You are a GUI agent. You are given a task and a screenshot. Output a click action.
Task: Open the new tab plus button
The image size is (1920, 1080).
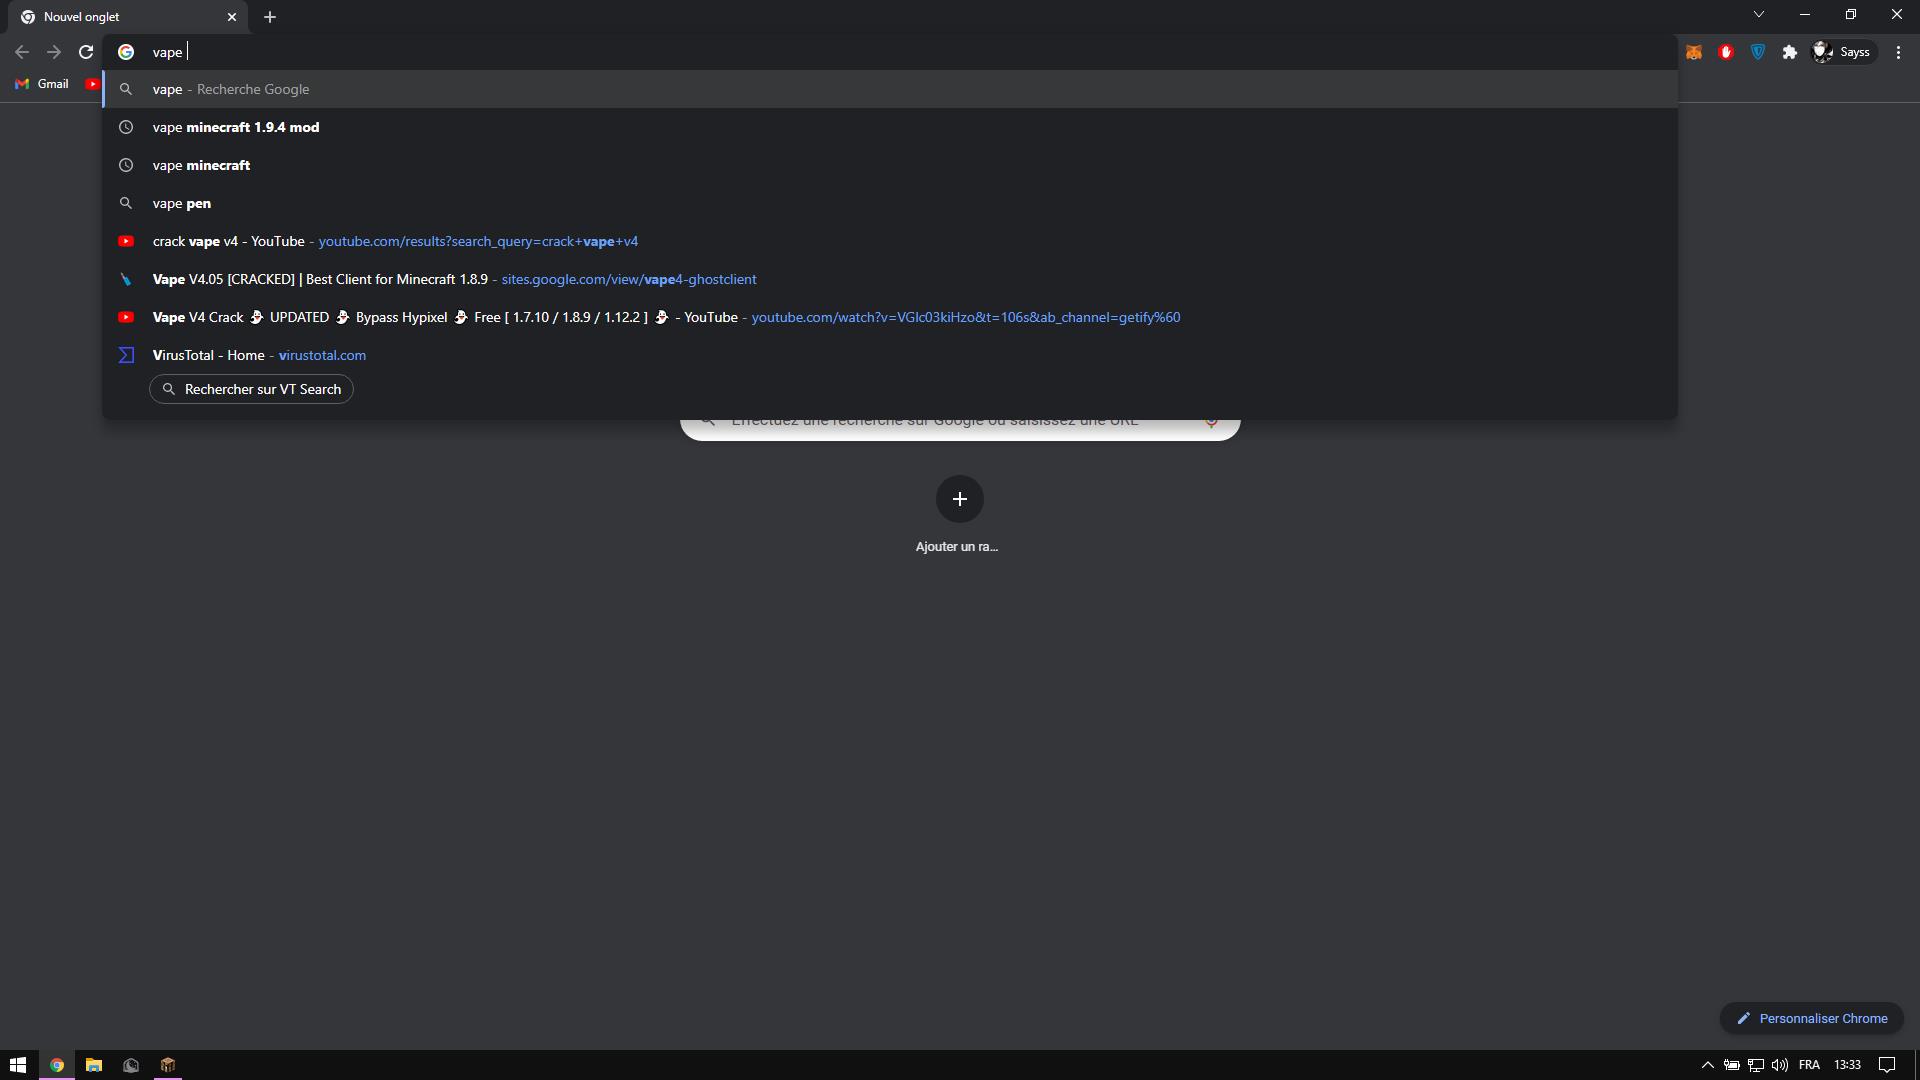270,17
